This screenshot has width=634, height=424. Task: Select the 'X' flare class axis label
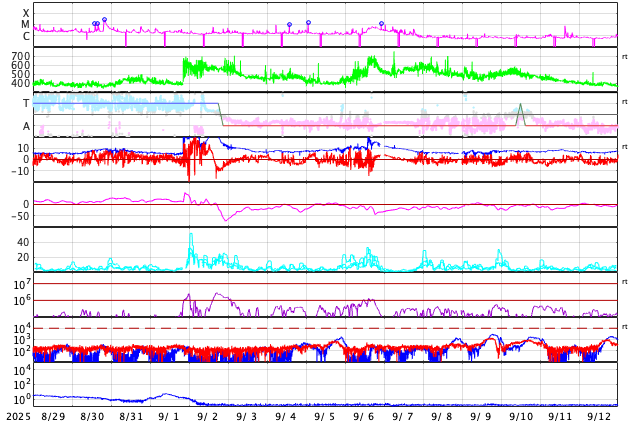click(26, 13)
